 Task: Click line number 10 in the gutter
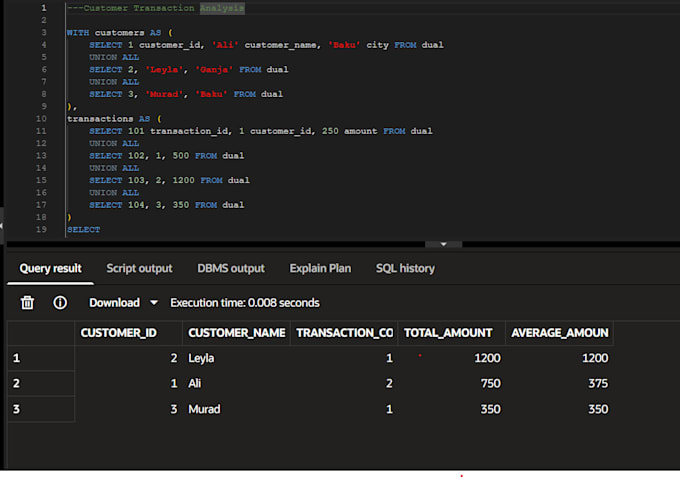click(x=41, y=118)
